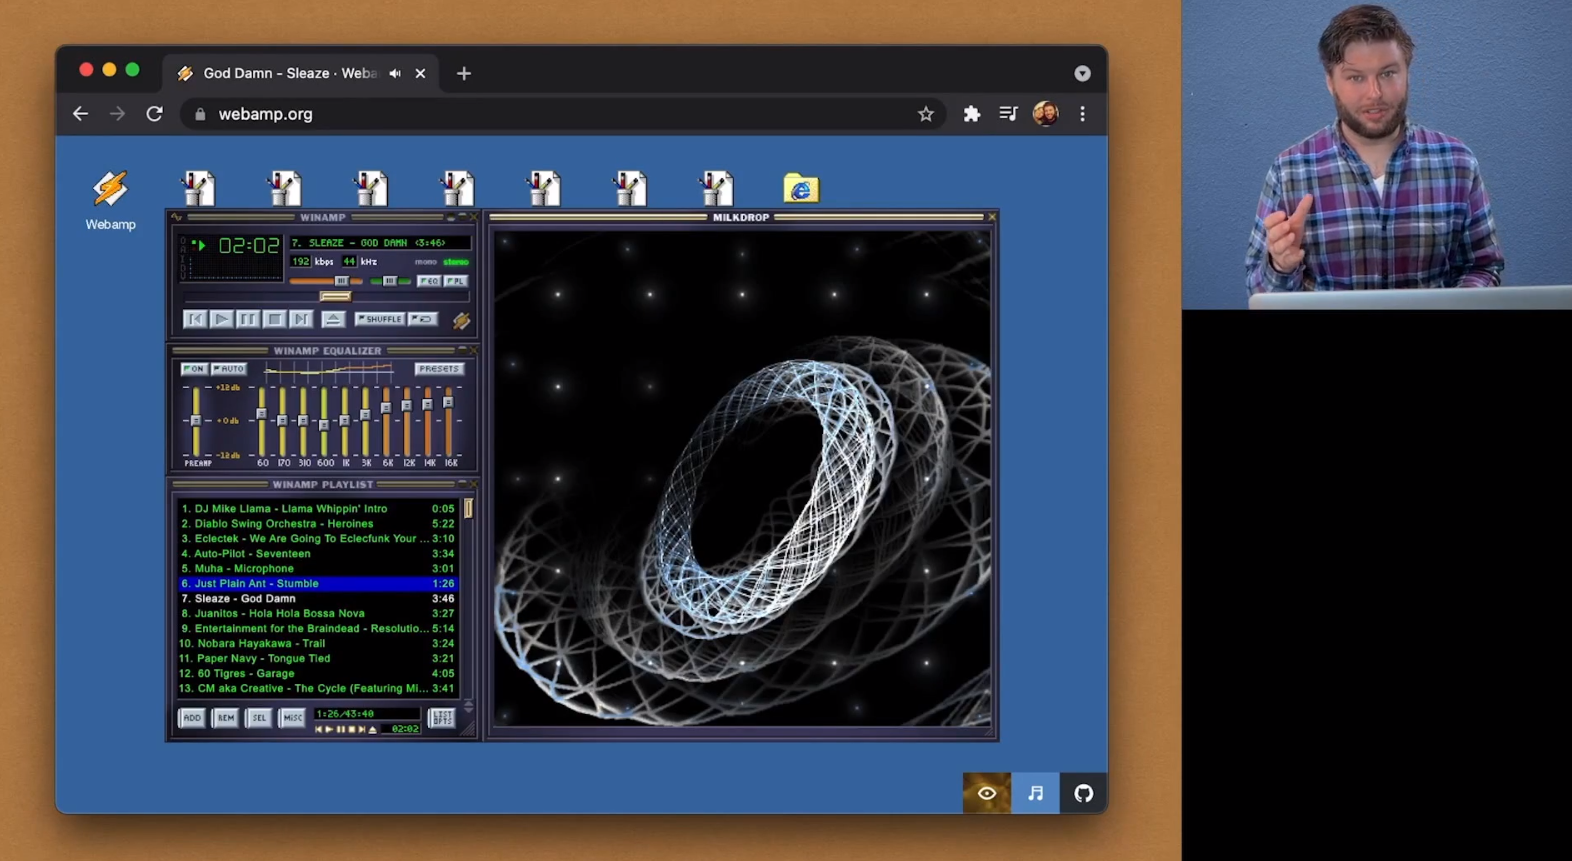This screenshot has width=1572, height=861.
Task: Select track 5 Muha - Microphone
Action: [x=317, y=569]
